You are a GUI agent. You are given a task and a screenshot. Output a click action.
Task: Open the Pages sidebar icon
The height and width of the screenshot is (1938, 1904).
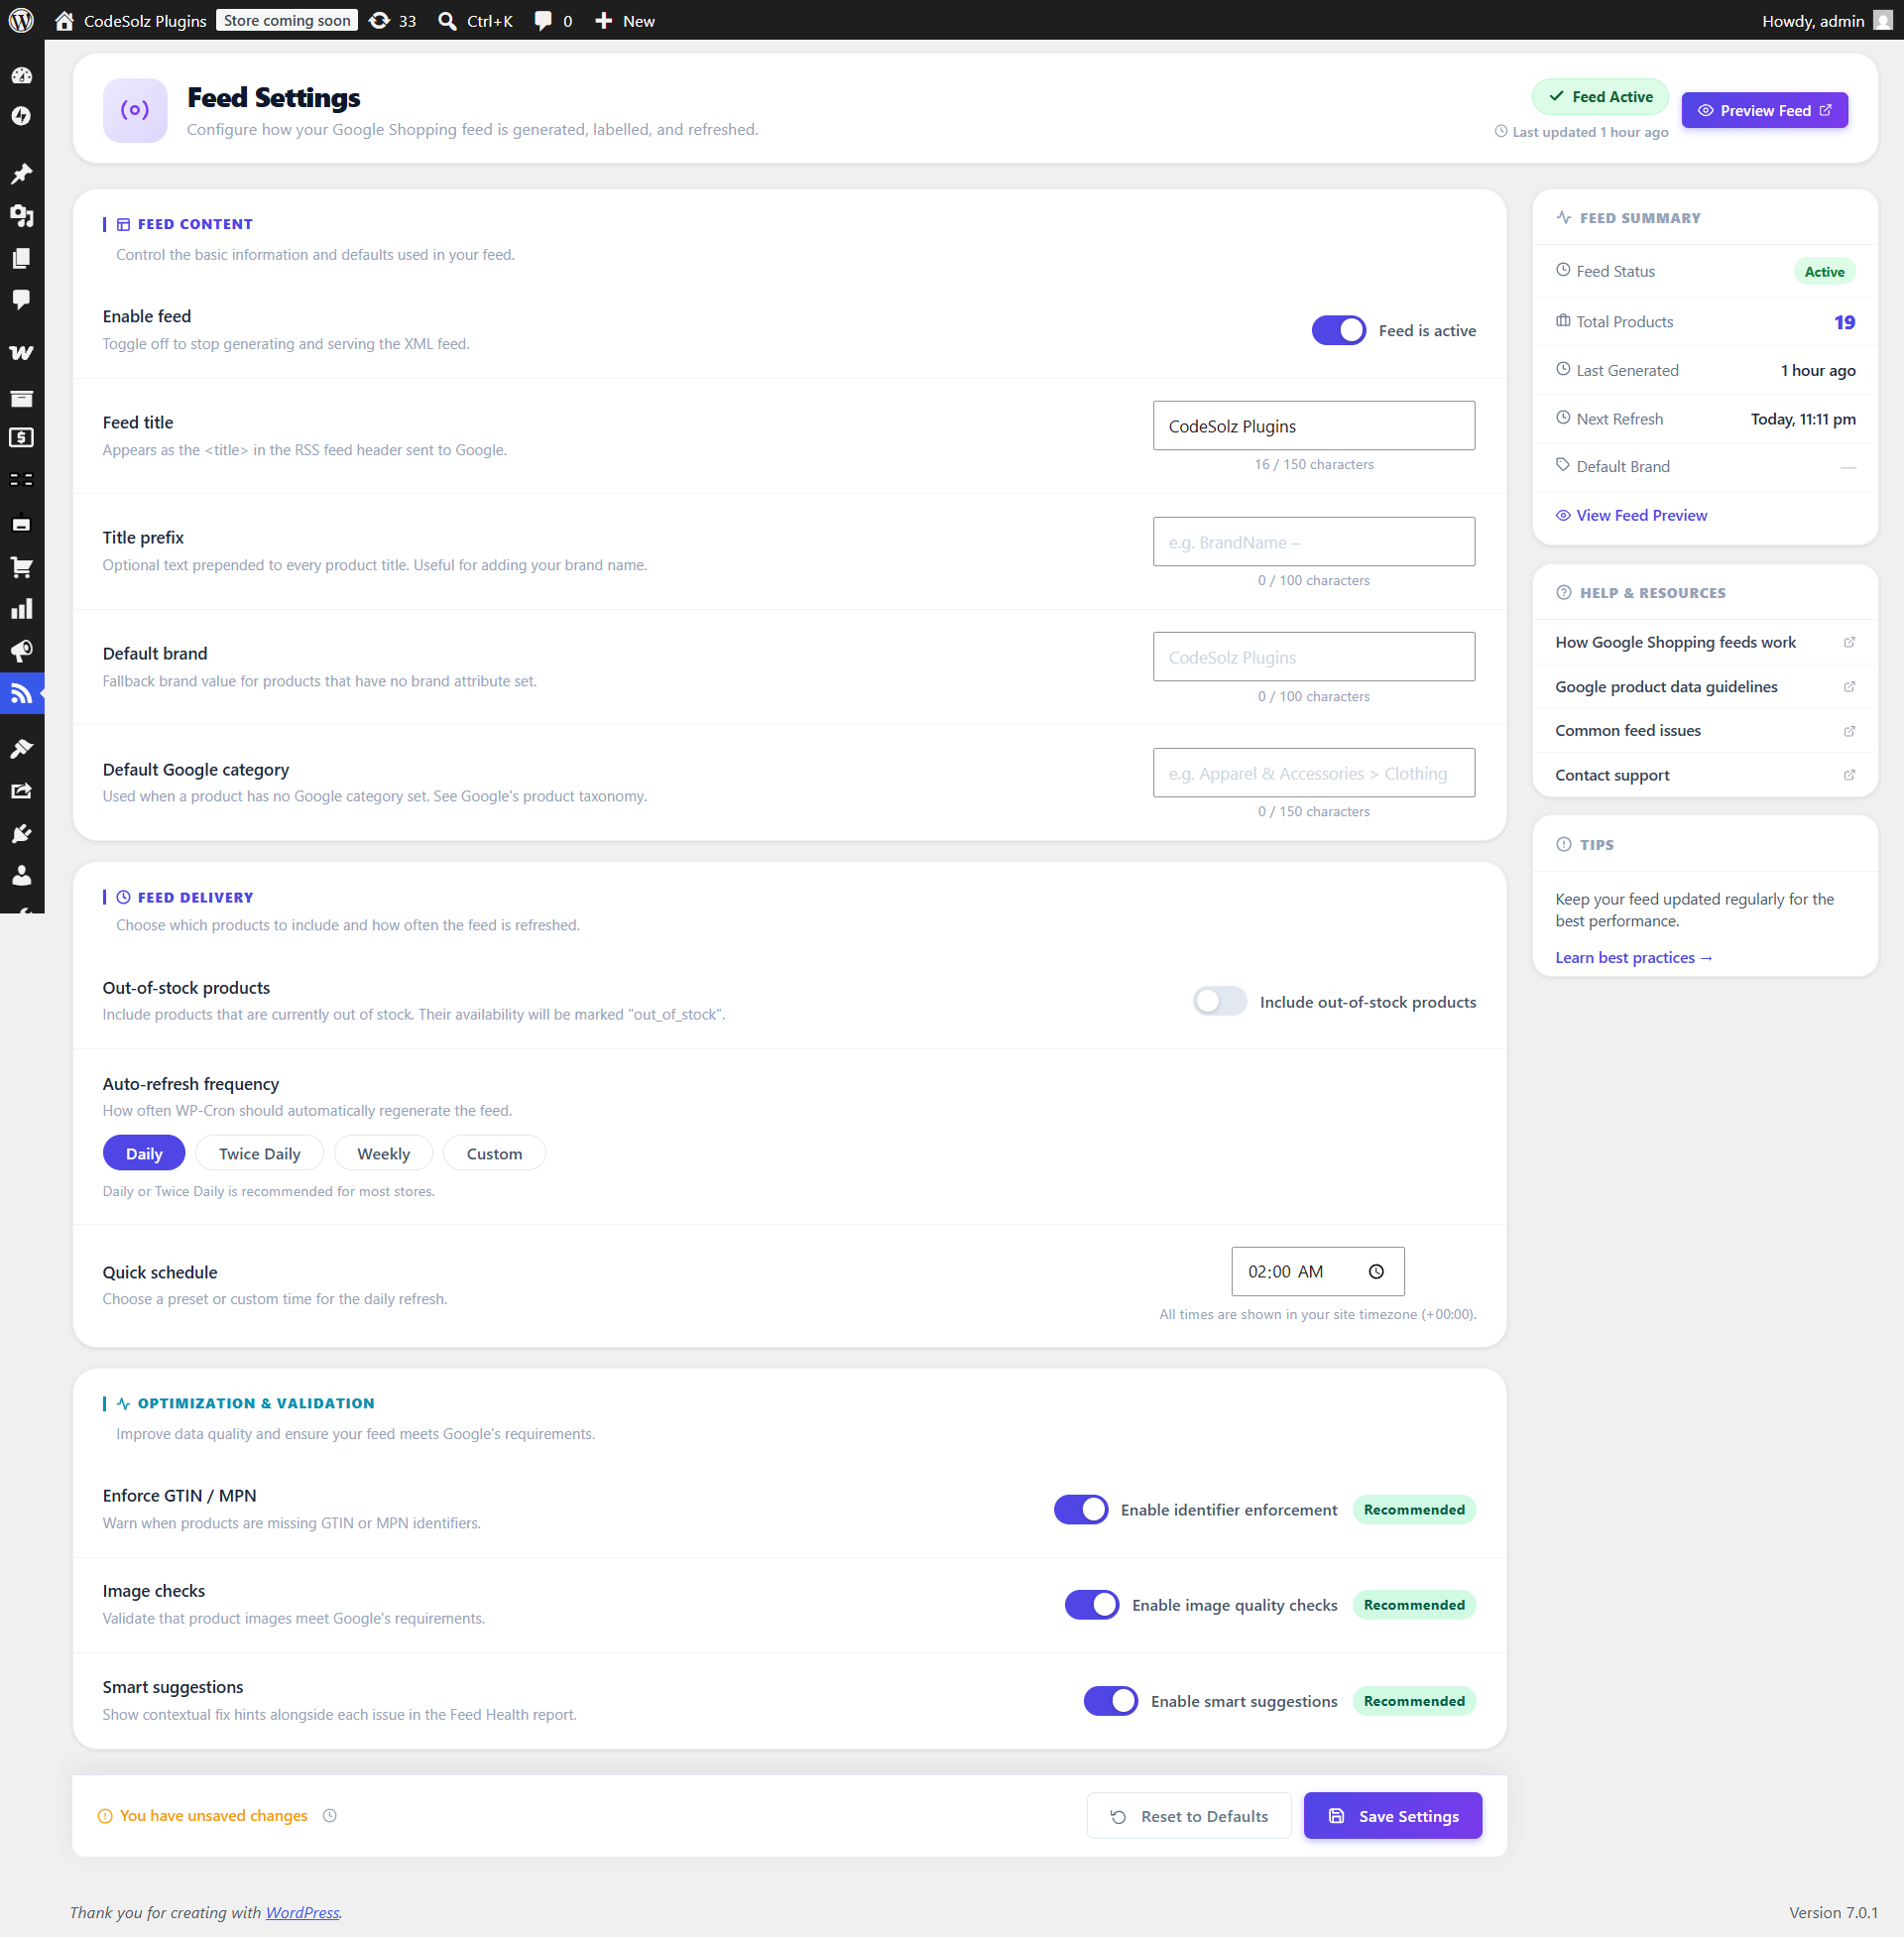tap(21, 258)
